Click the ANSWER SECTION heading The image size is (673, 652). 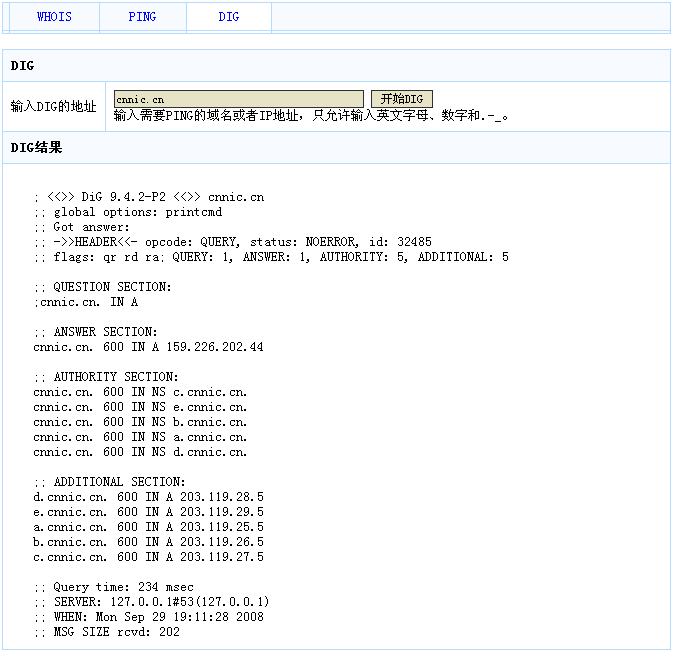95,332
